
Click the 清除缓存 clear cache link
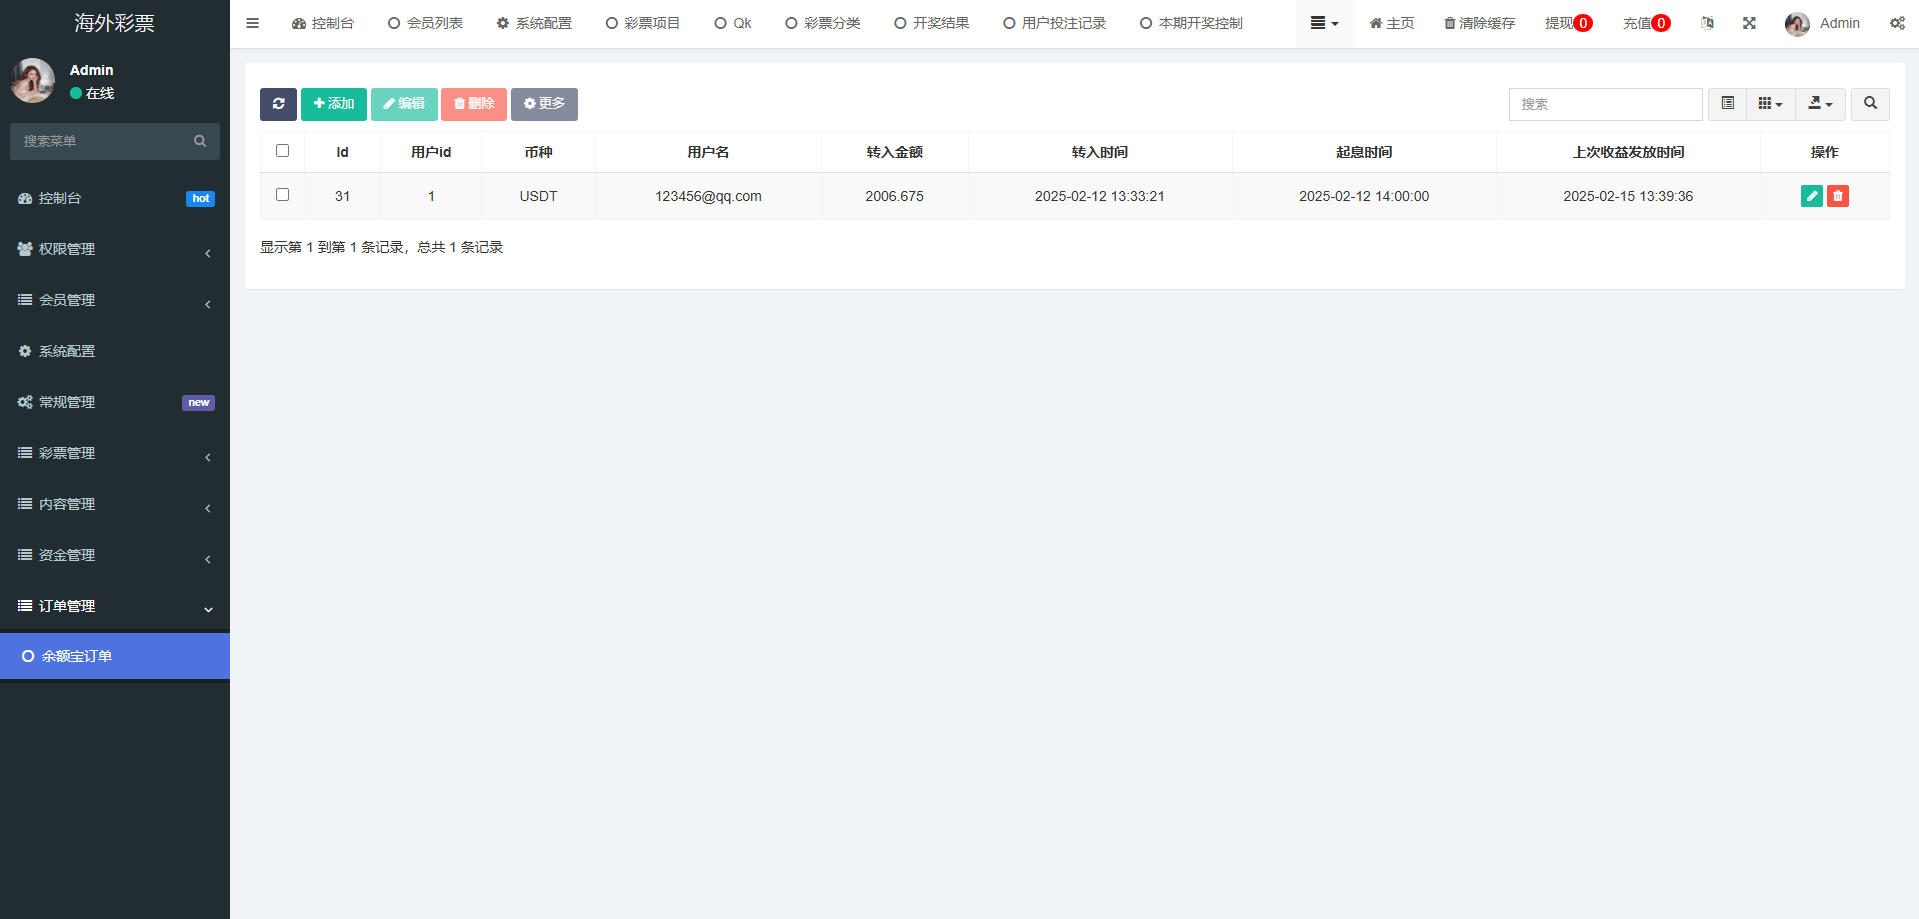(1479, 23)
